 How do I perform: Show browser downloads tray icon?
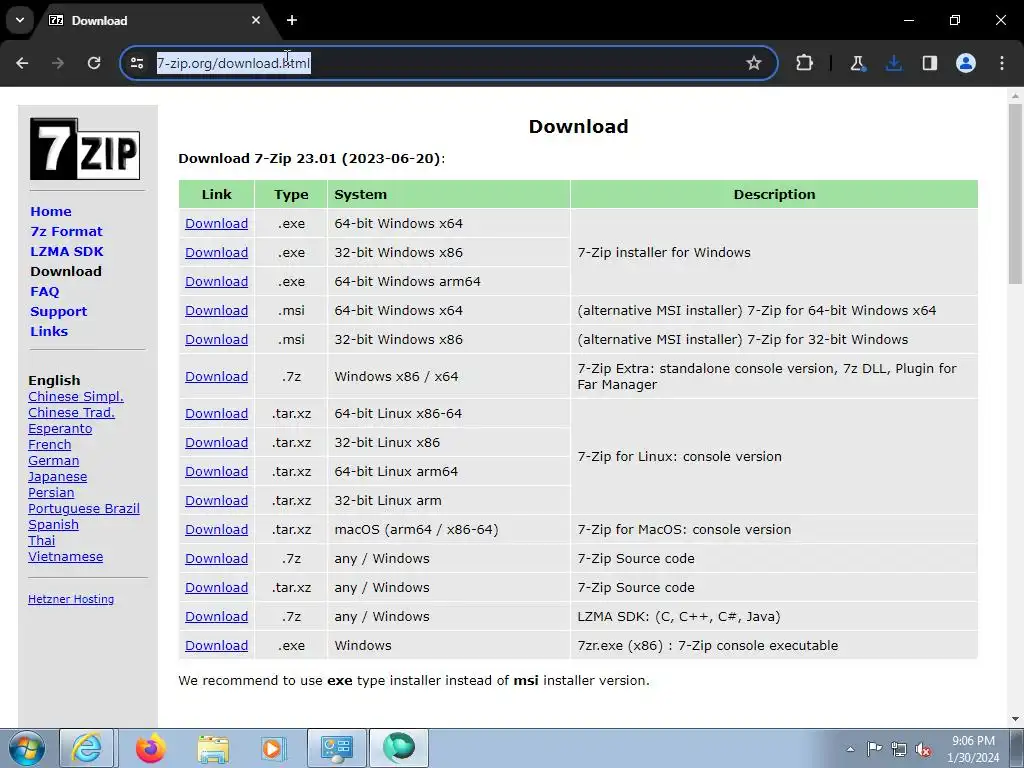point(894,63)
